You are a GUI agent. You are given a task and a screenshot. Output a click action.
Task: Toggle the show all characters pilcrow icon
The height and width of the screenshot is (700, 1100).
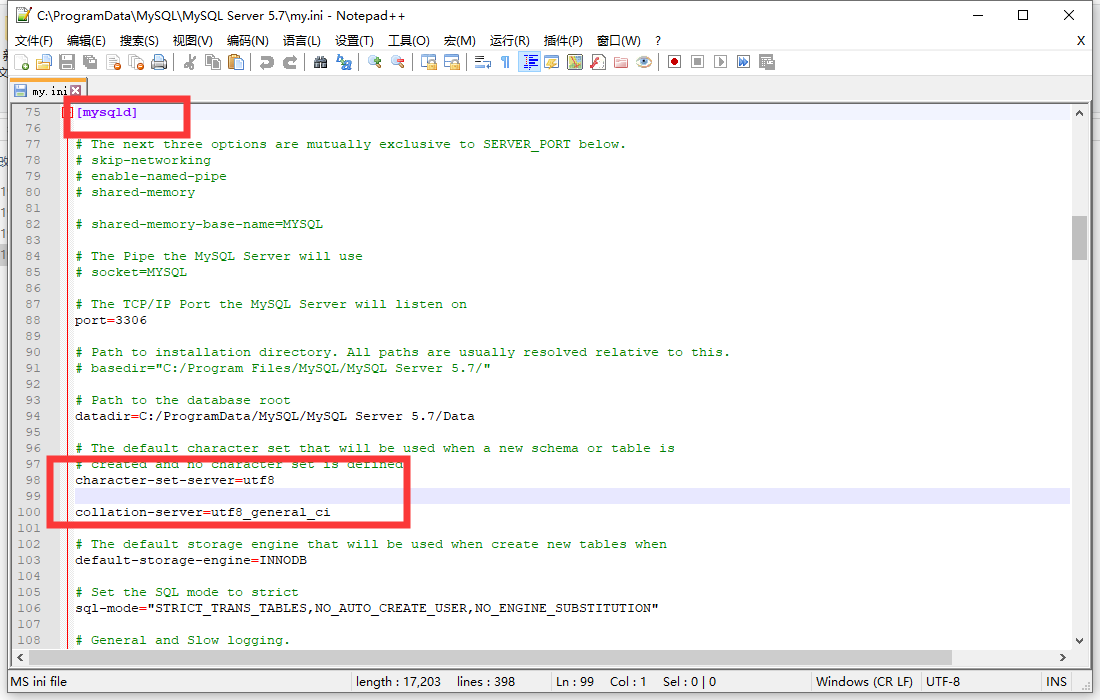coord(505,62)
